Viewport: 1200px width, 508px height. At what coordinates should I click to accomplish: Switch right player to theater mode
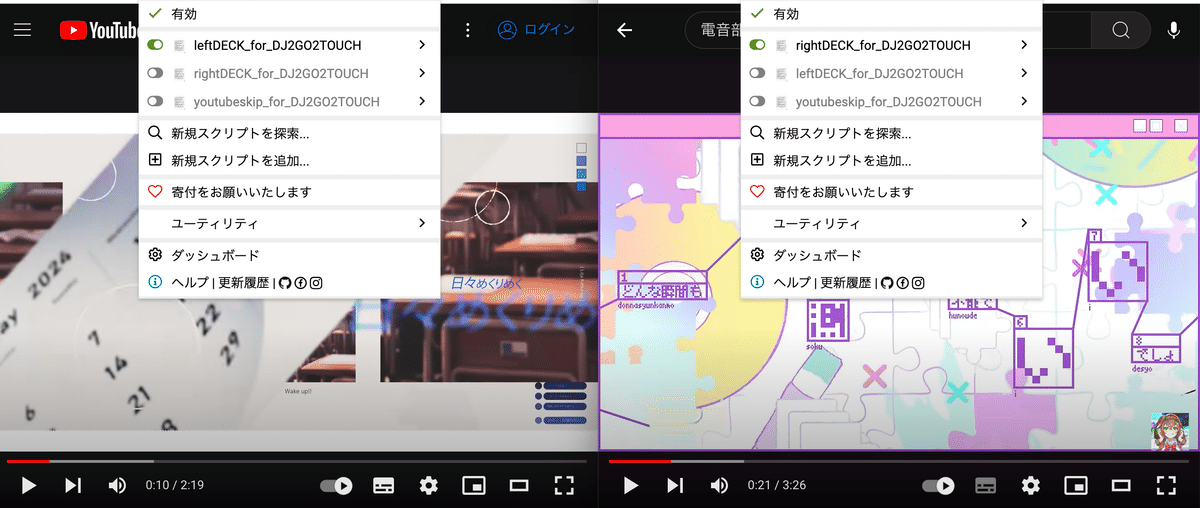(x=1121, y=485)
